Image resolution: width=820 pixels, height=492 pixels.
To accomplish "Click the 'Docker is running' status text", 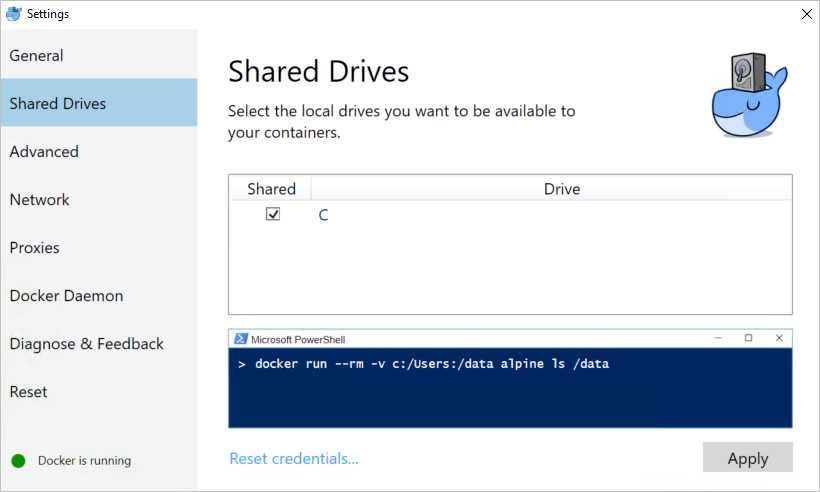I will click(85, 461).
